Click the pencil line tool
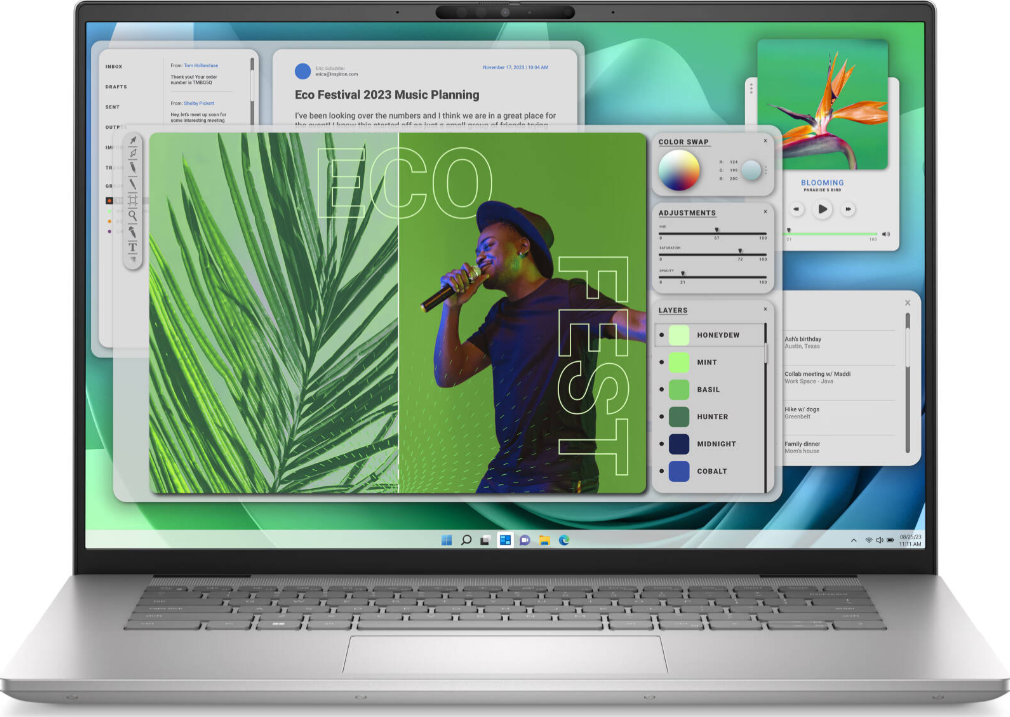The width and height of the screenshot is (1010, 717). coord(132,184)
